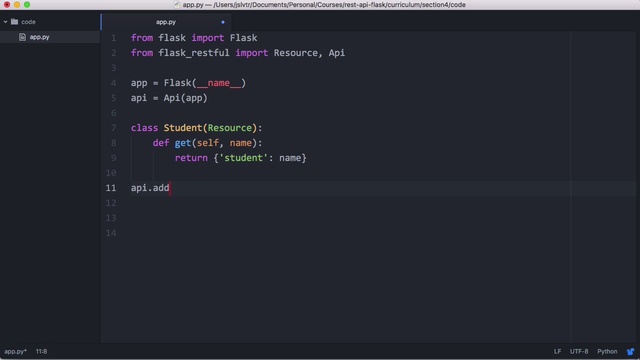
Task: Click the 'api.add' text on line 11
Action: [150, 188]
